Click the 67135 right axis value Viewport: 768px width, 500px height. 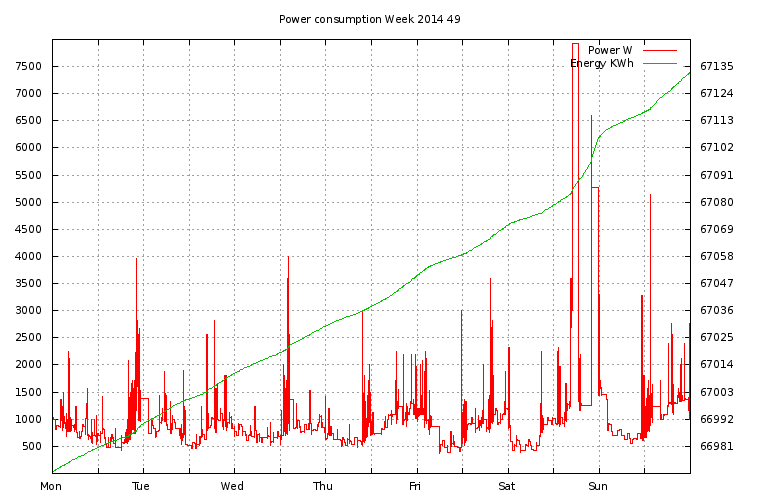pos(717,66)
